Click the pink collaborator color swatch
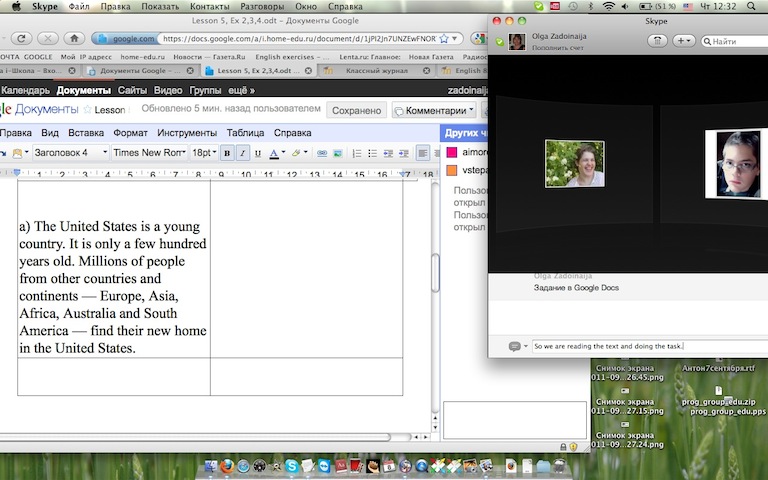Image resolution: width=768 pixels, height=480 pixels. pos(452,152)
